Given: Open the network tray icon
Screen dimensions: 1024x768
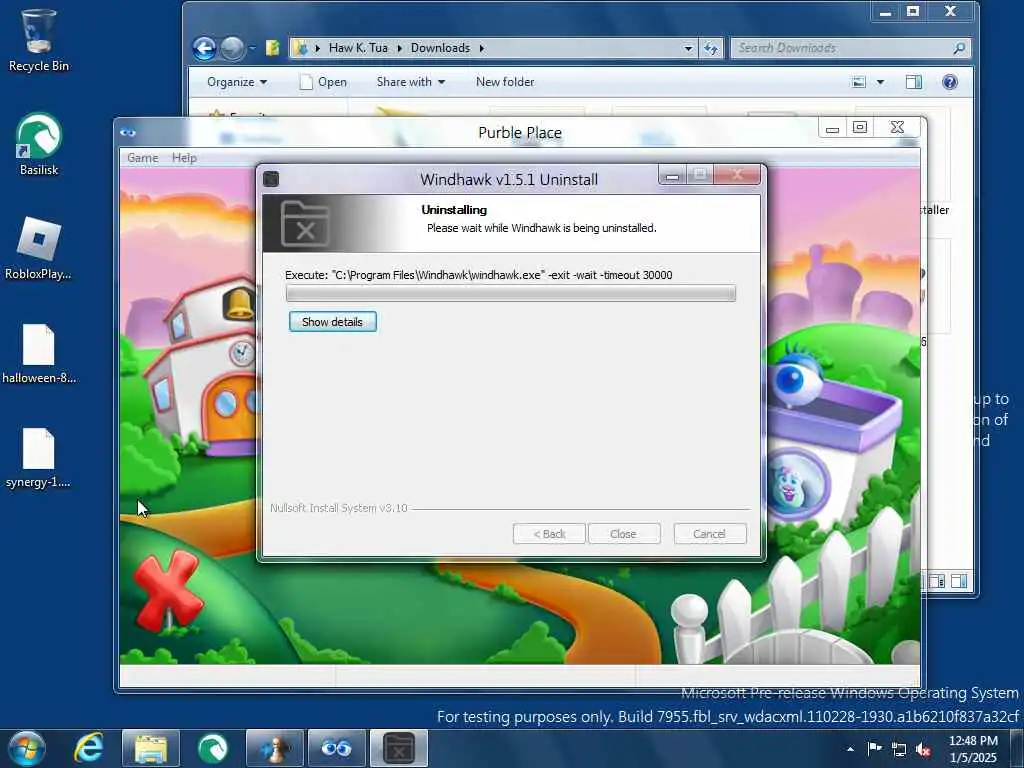Looking at the screenshot, I should pos(899,749).
